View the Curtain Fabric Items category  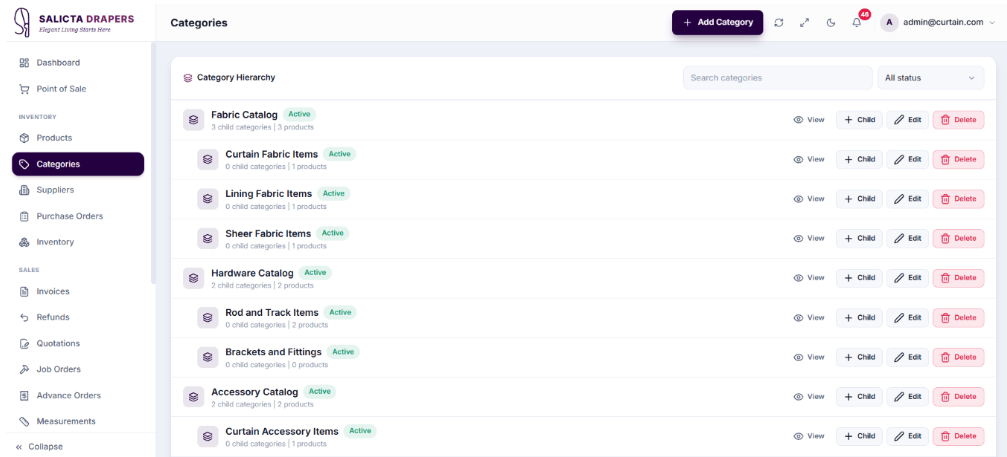coord(809,159)
